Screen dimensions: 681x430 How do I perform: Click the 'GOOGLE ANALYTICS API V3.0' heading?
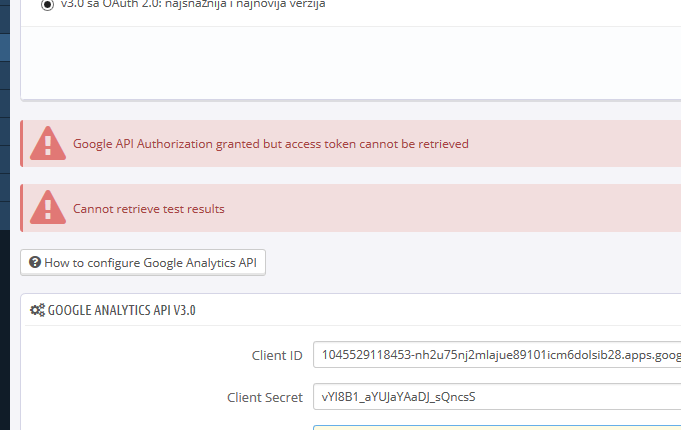point(122,310)
